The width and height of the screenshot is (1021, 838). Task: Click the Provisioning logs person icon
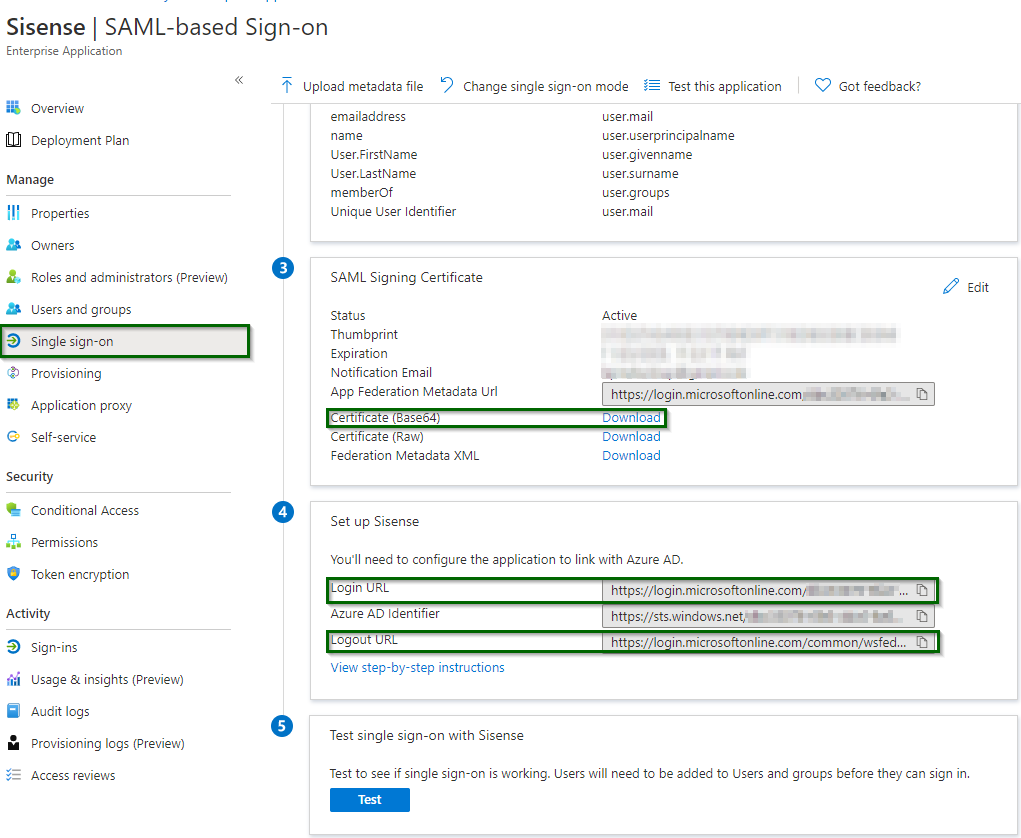tap(13, 742)
